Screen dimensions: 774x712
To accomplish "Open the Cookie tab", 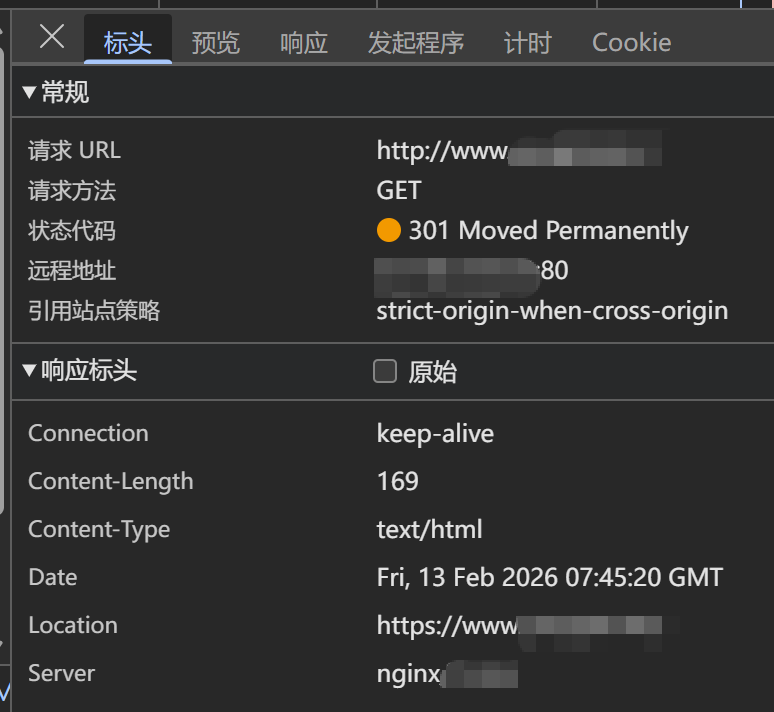I will pos(631,43).
